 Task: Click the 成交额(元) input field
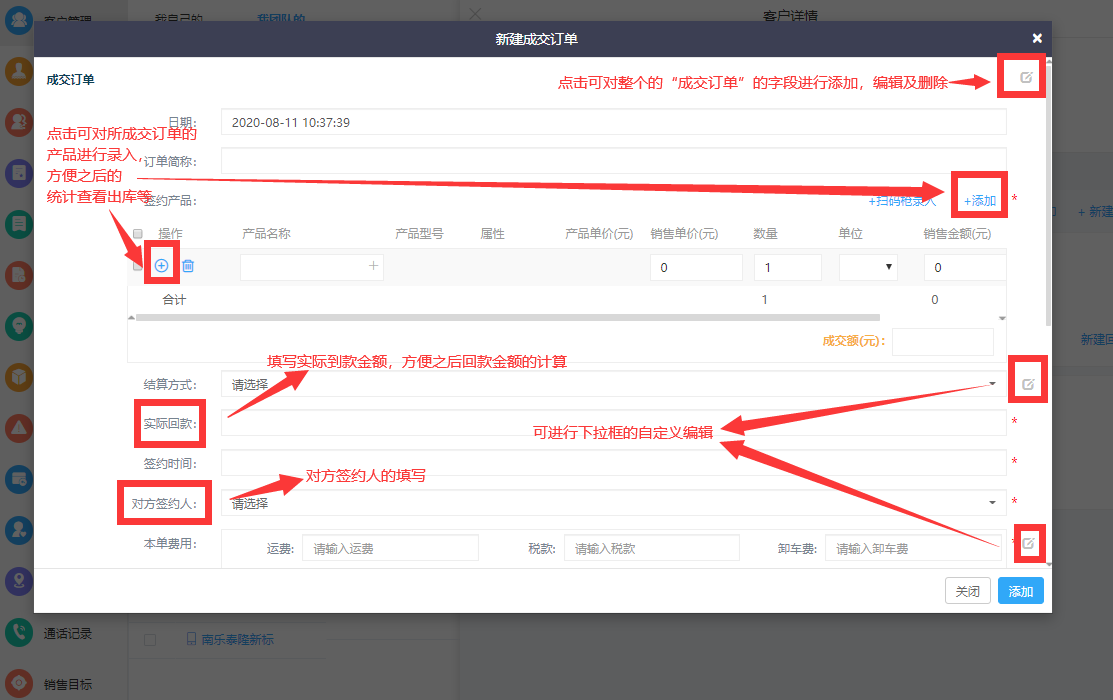[943, 341]
